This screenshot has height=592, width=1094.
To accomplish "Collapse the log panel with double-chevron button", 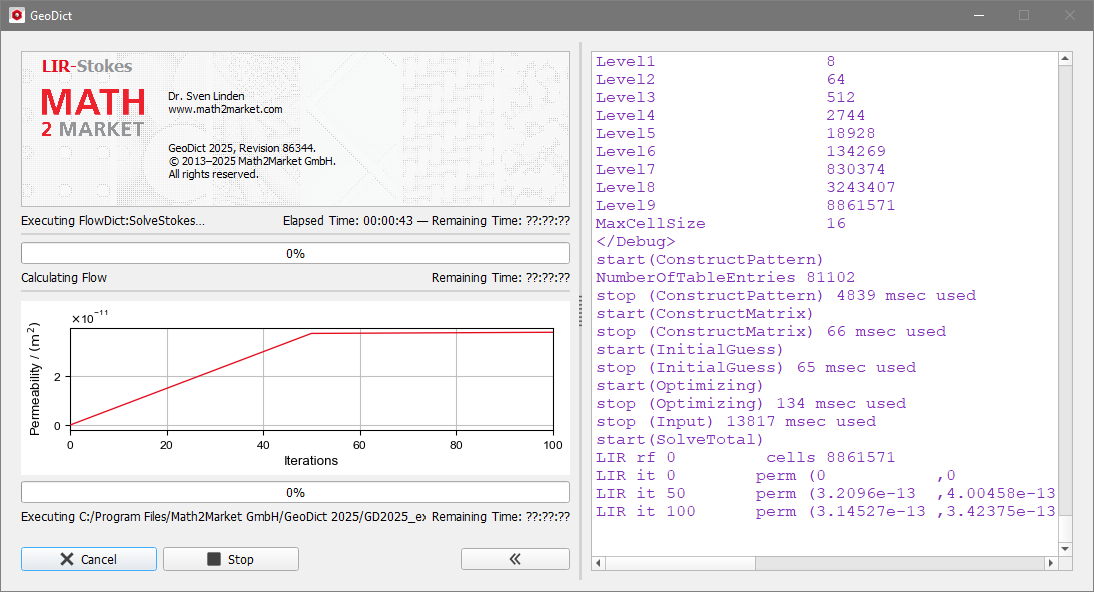I will pos(515,559).
